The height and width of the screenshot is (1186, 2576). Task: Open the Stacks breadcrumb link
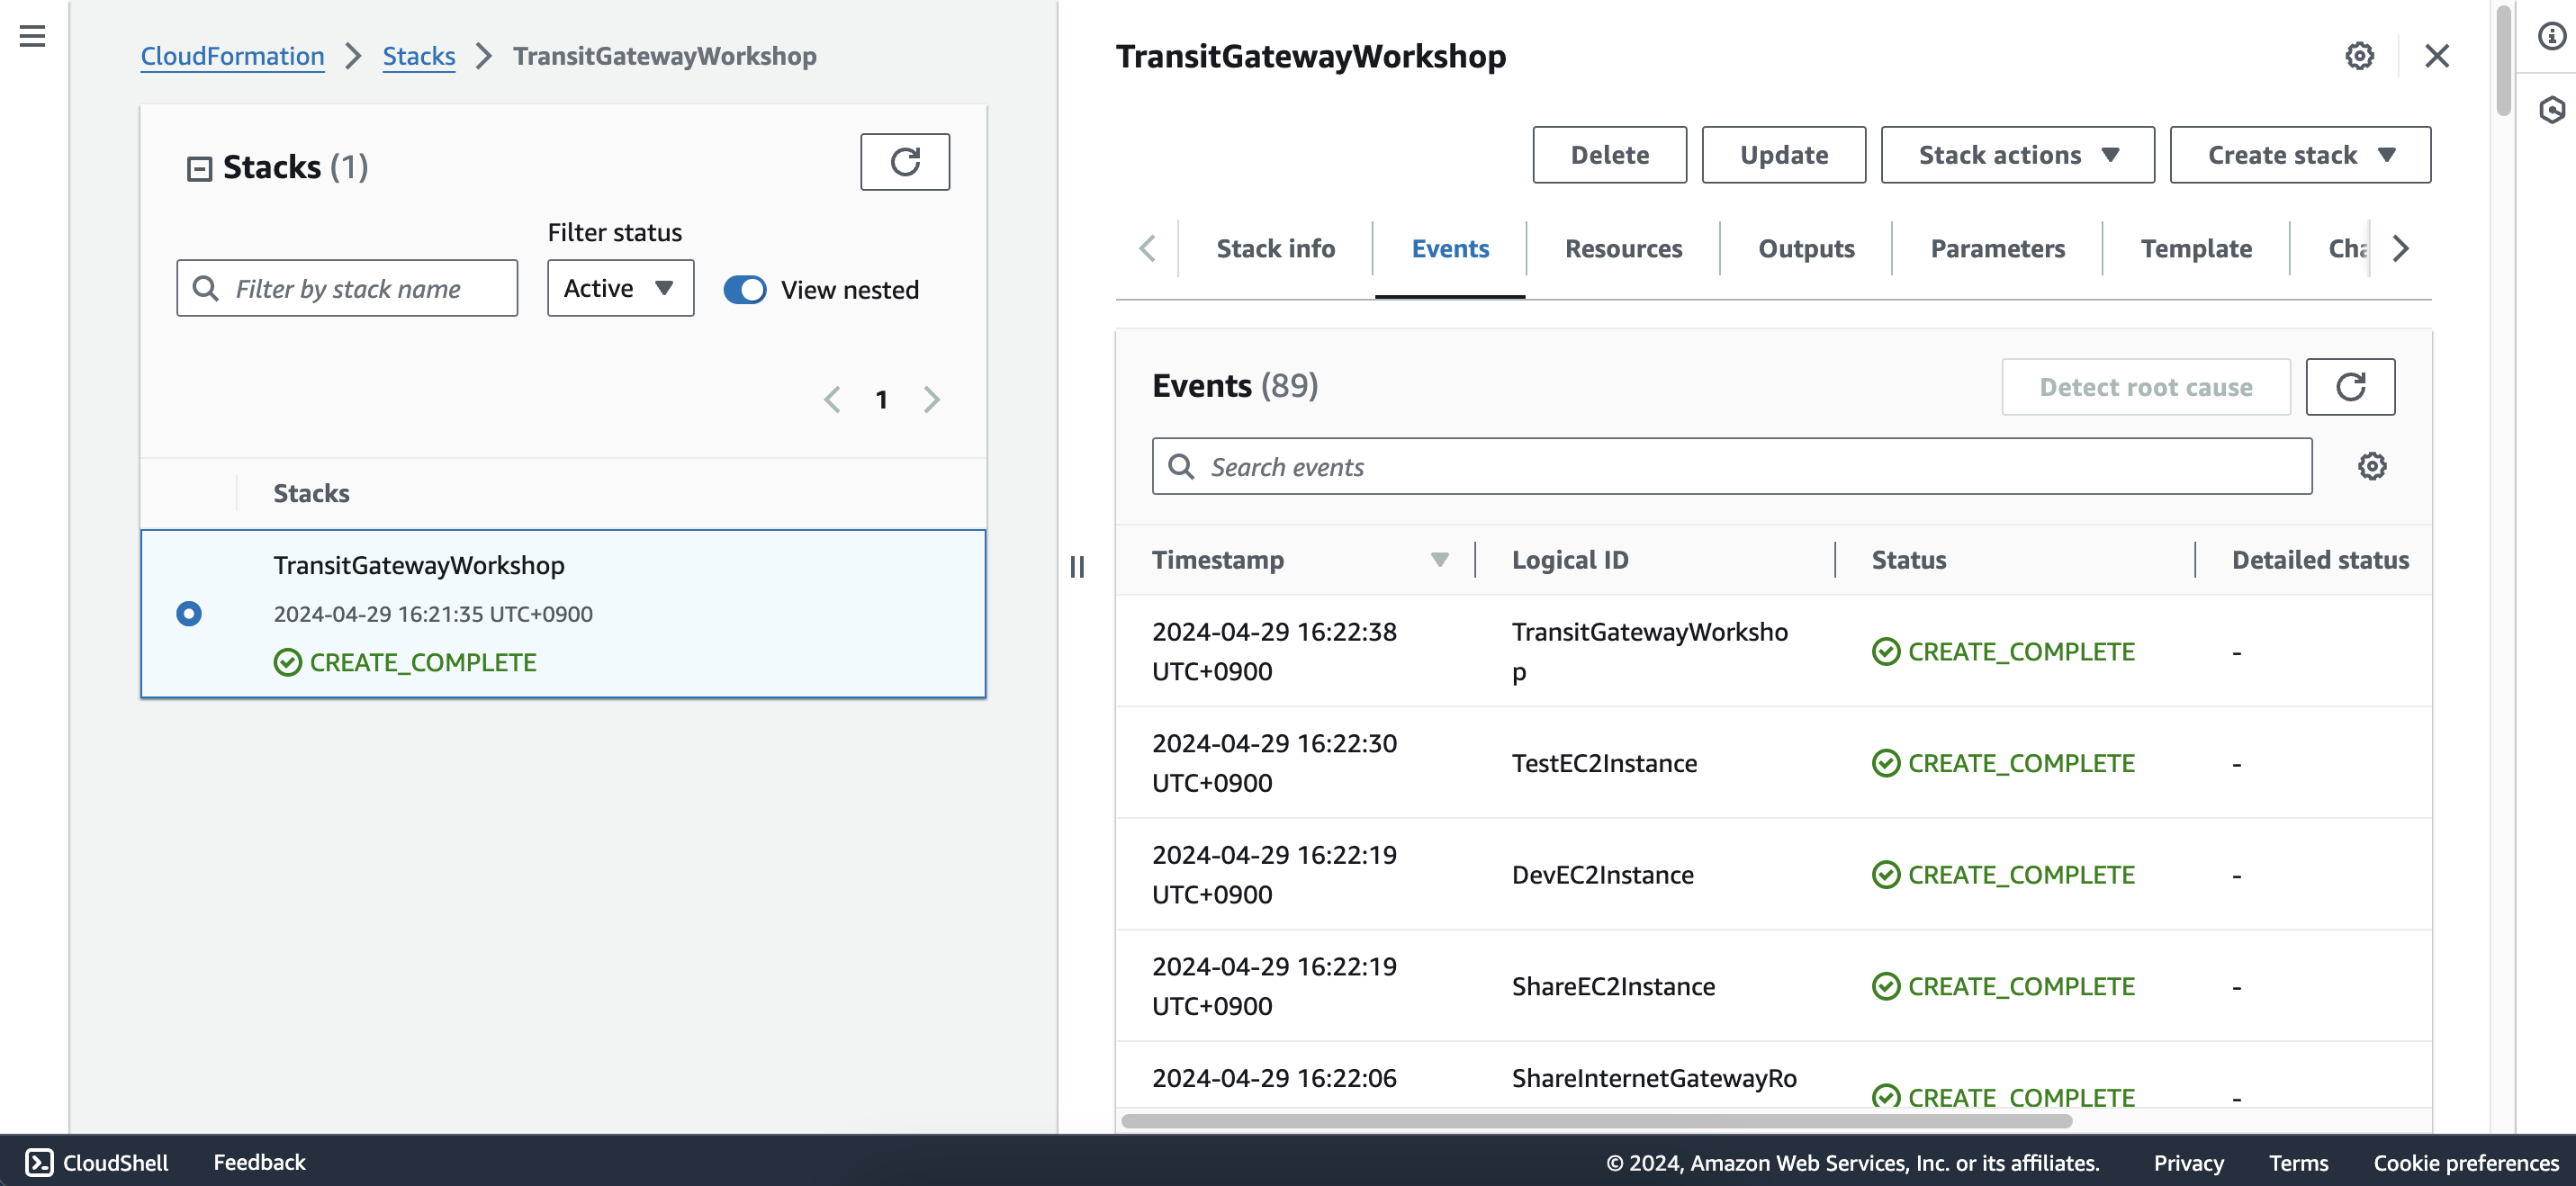(x=418, y=56)
